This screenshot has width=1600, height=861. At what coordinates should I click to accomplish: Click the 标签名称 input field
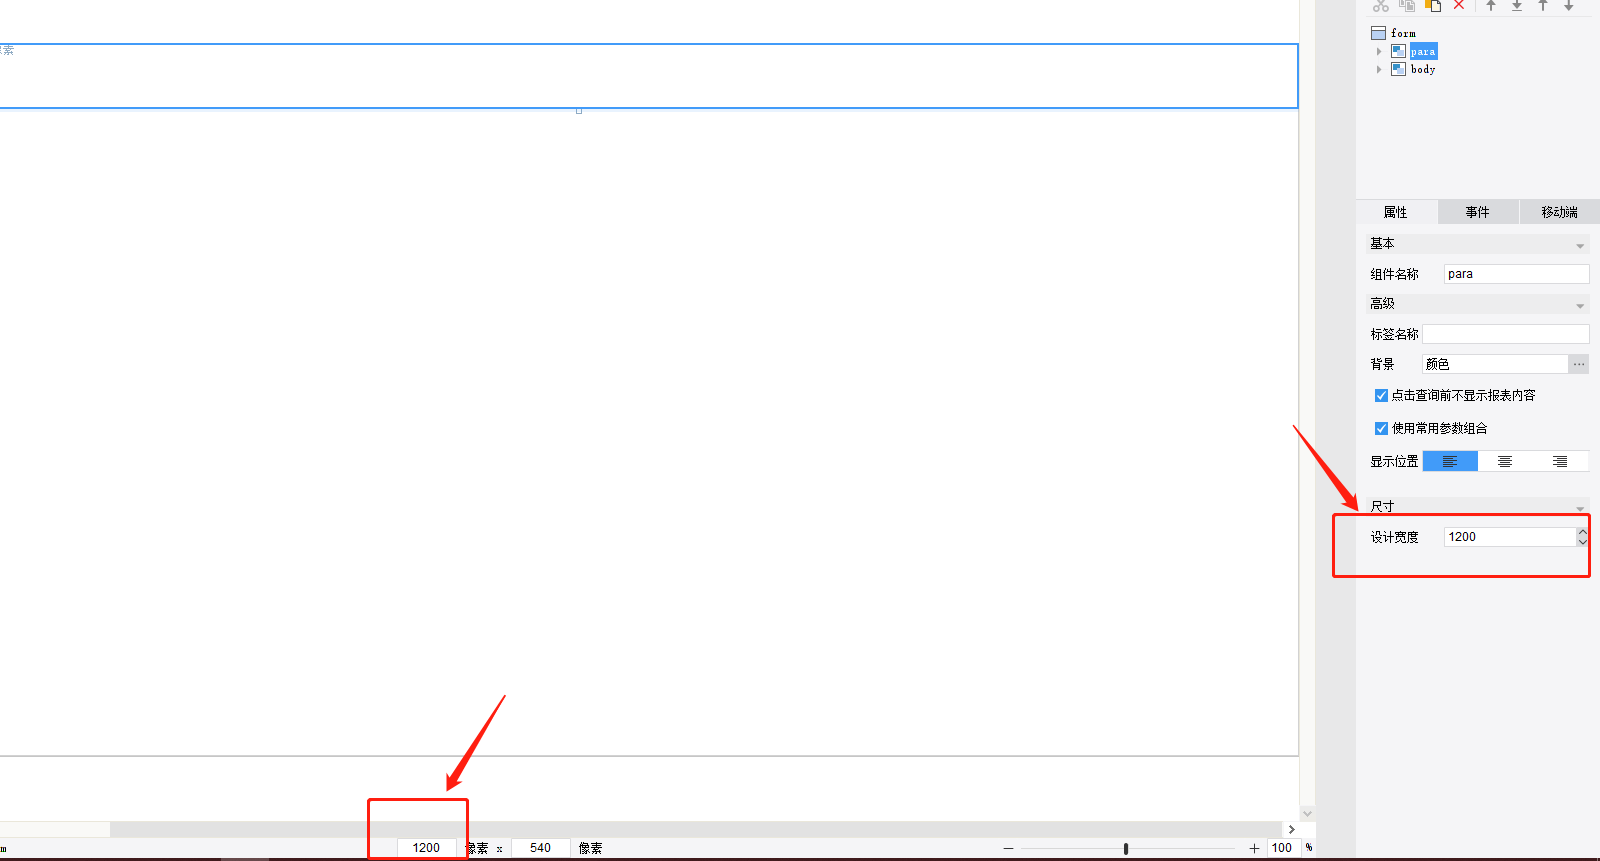[x=1506, y=334]
